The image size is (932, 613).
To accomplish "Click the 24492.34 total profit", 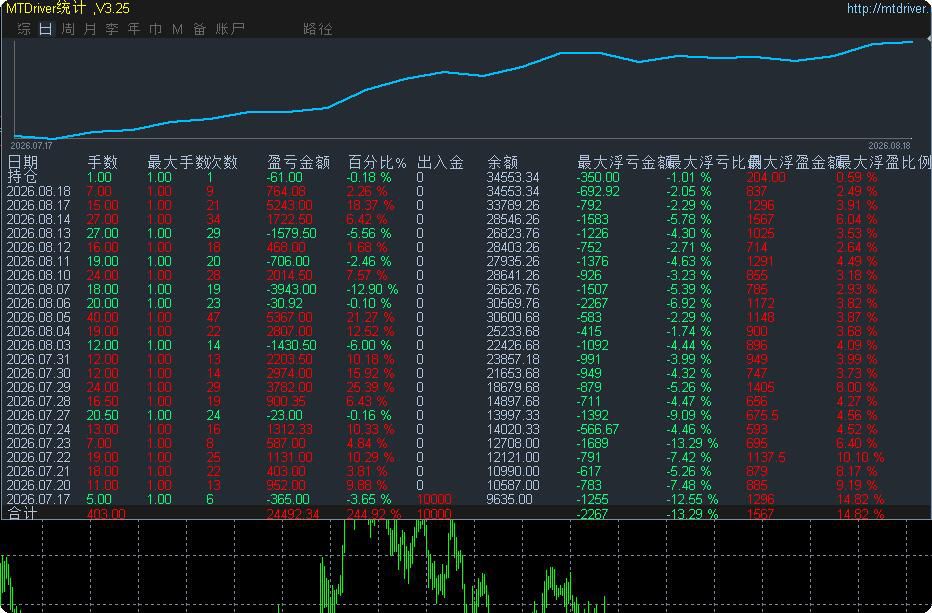I will coord(293,513).
